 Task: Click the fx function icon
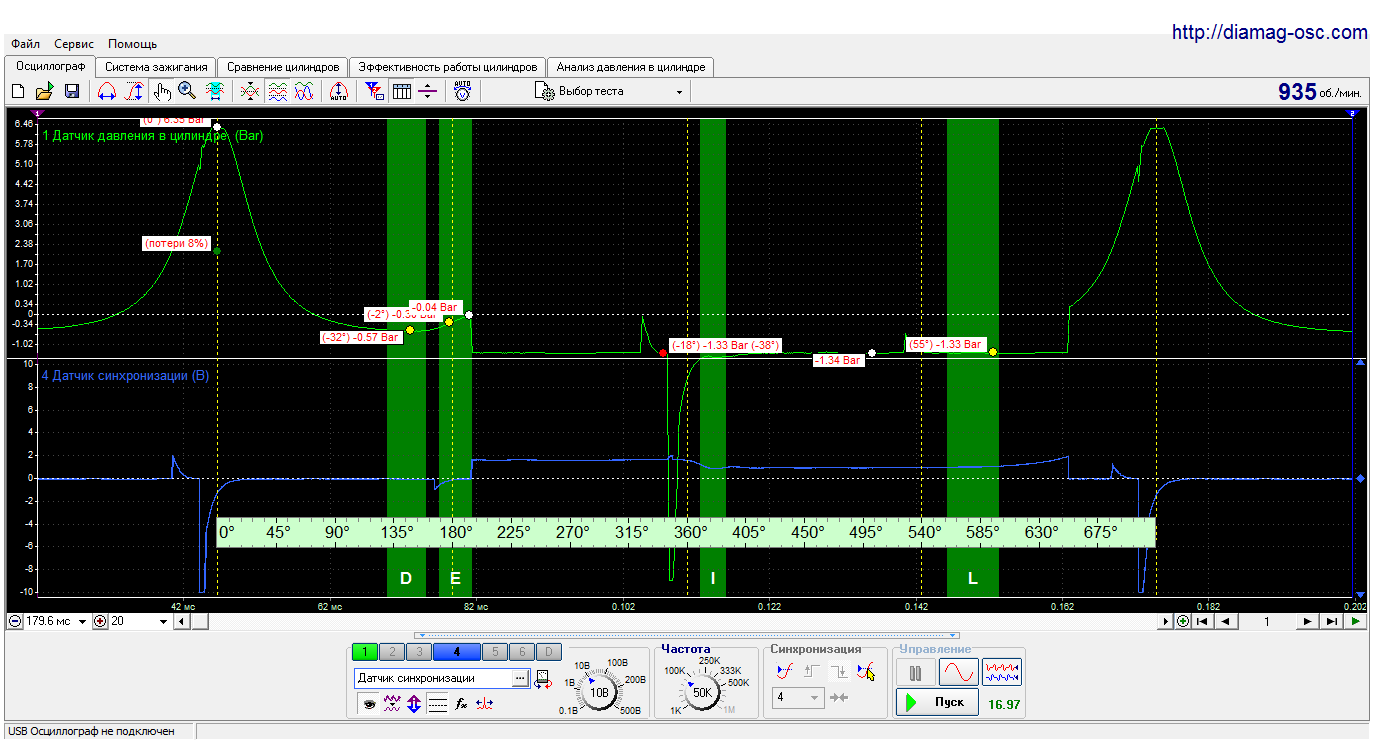pos(461,704)
